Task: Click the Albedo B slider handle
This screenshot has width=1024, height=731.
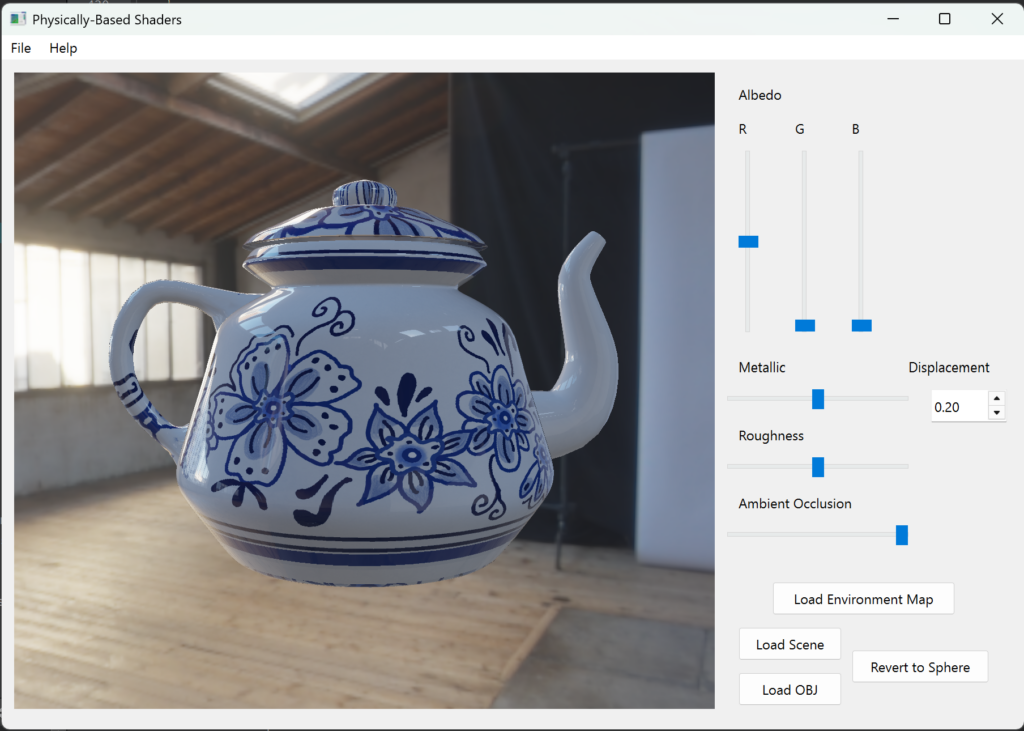Action: click(861, 325)
